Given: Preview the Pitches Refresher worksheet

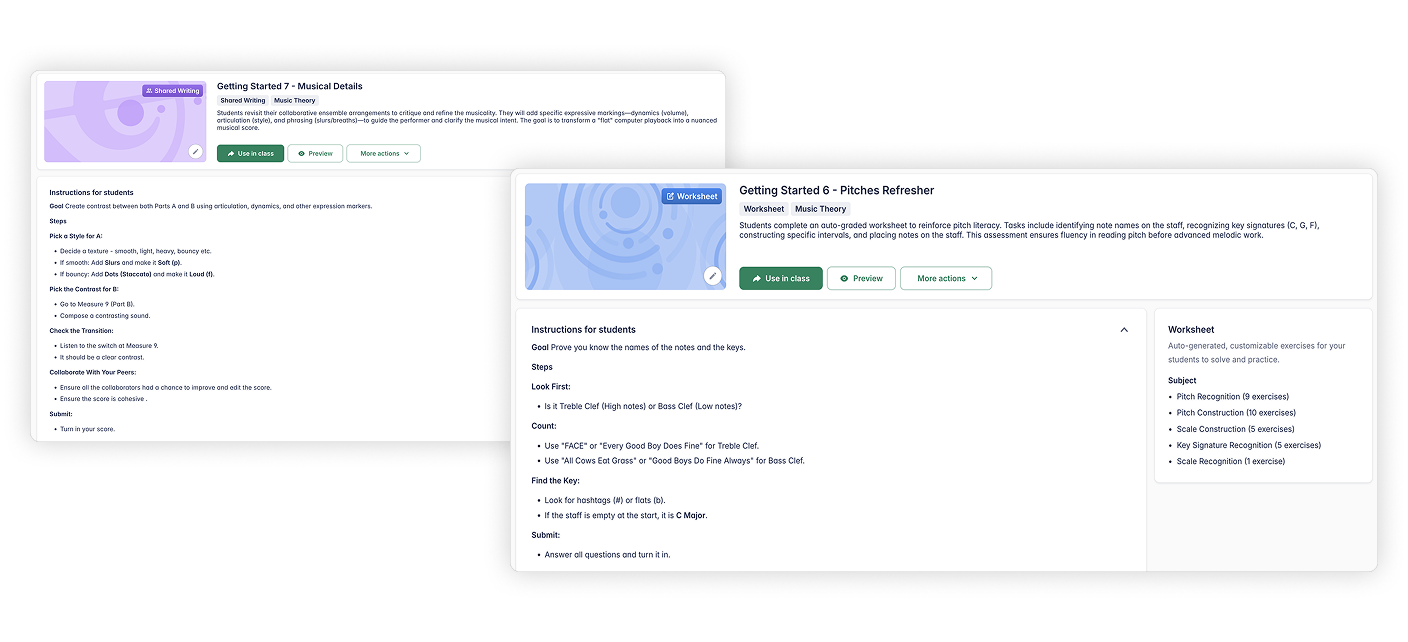Looking at the screenshot, I should [861, 278].
